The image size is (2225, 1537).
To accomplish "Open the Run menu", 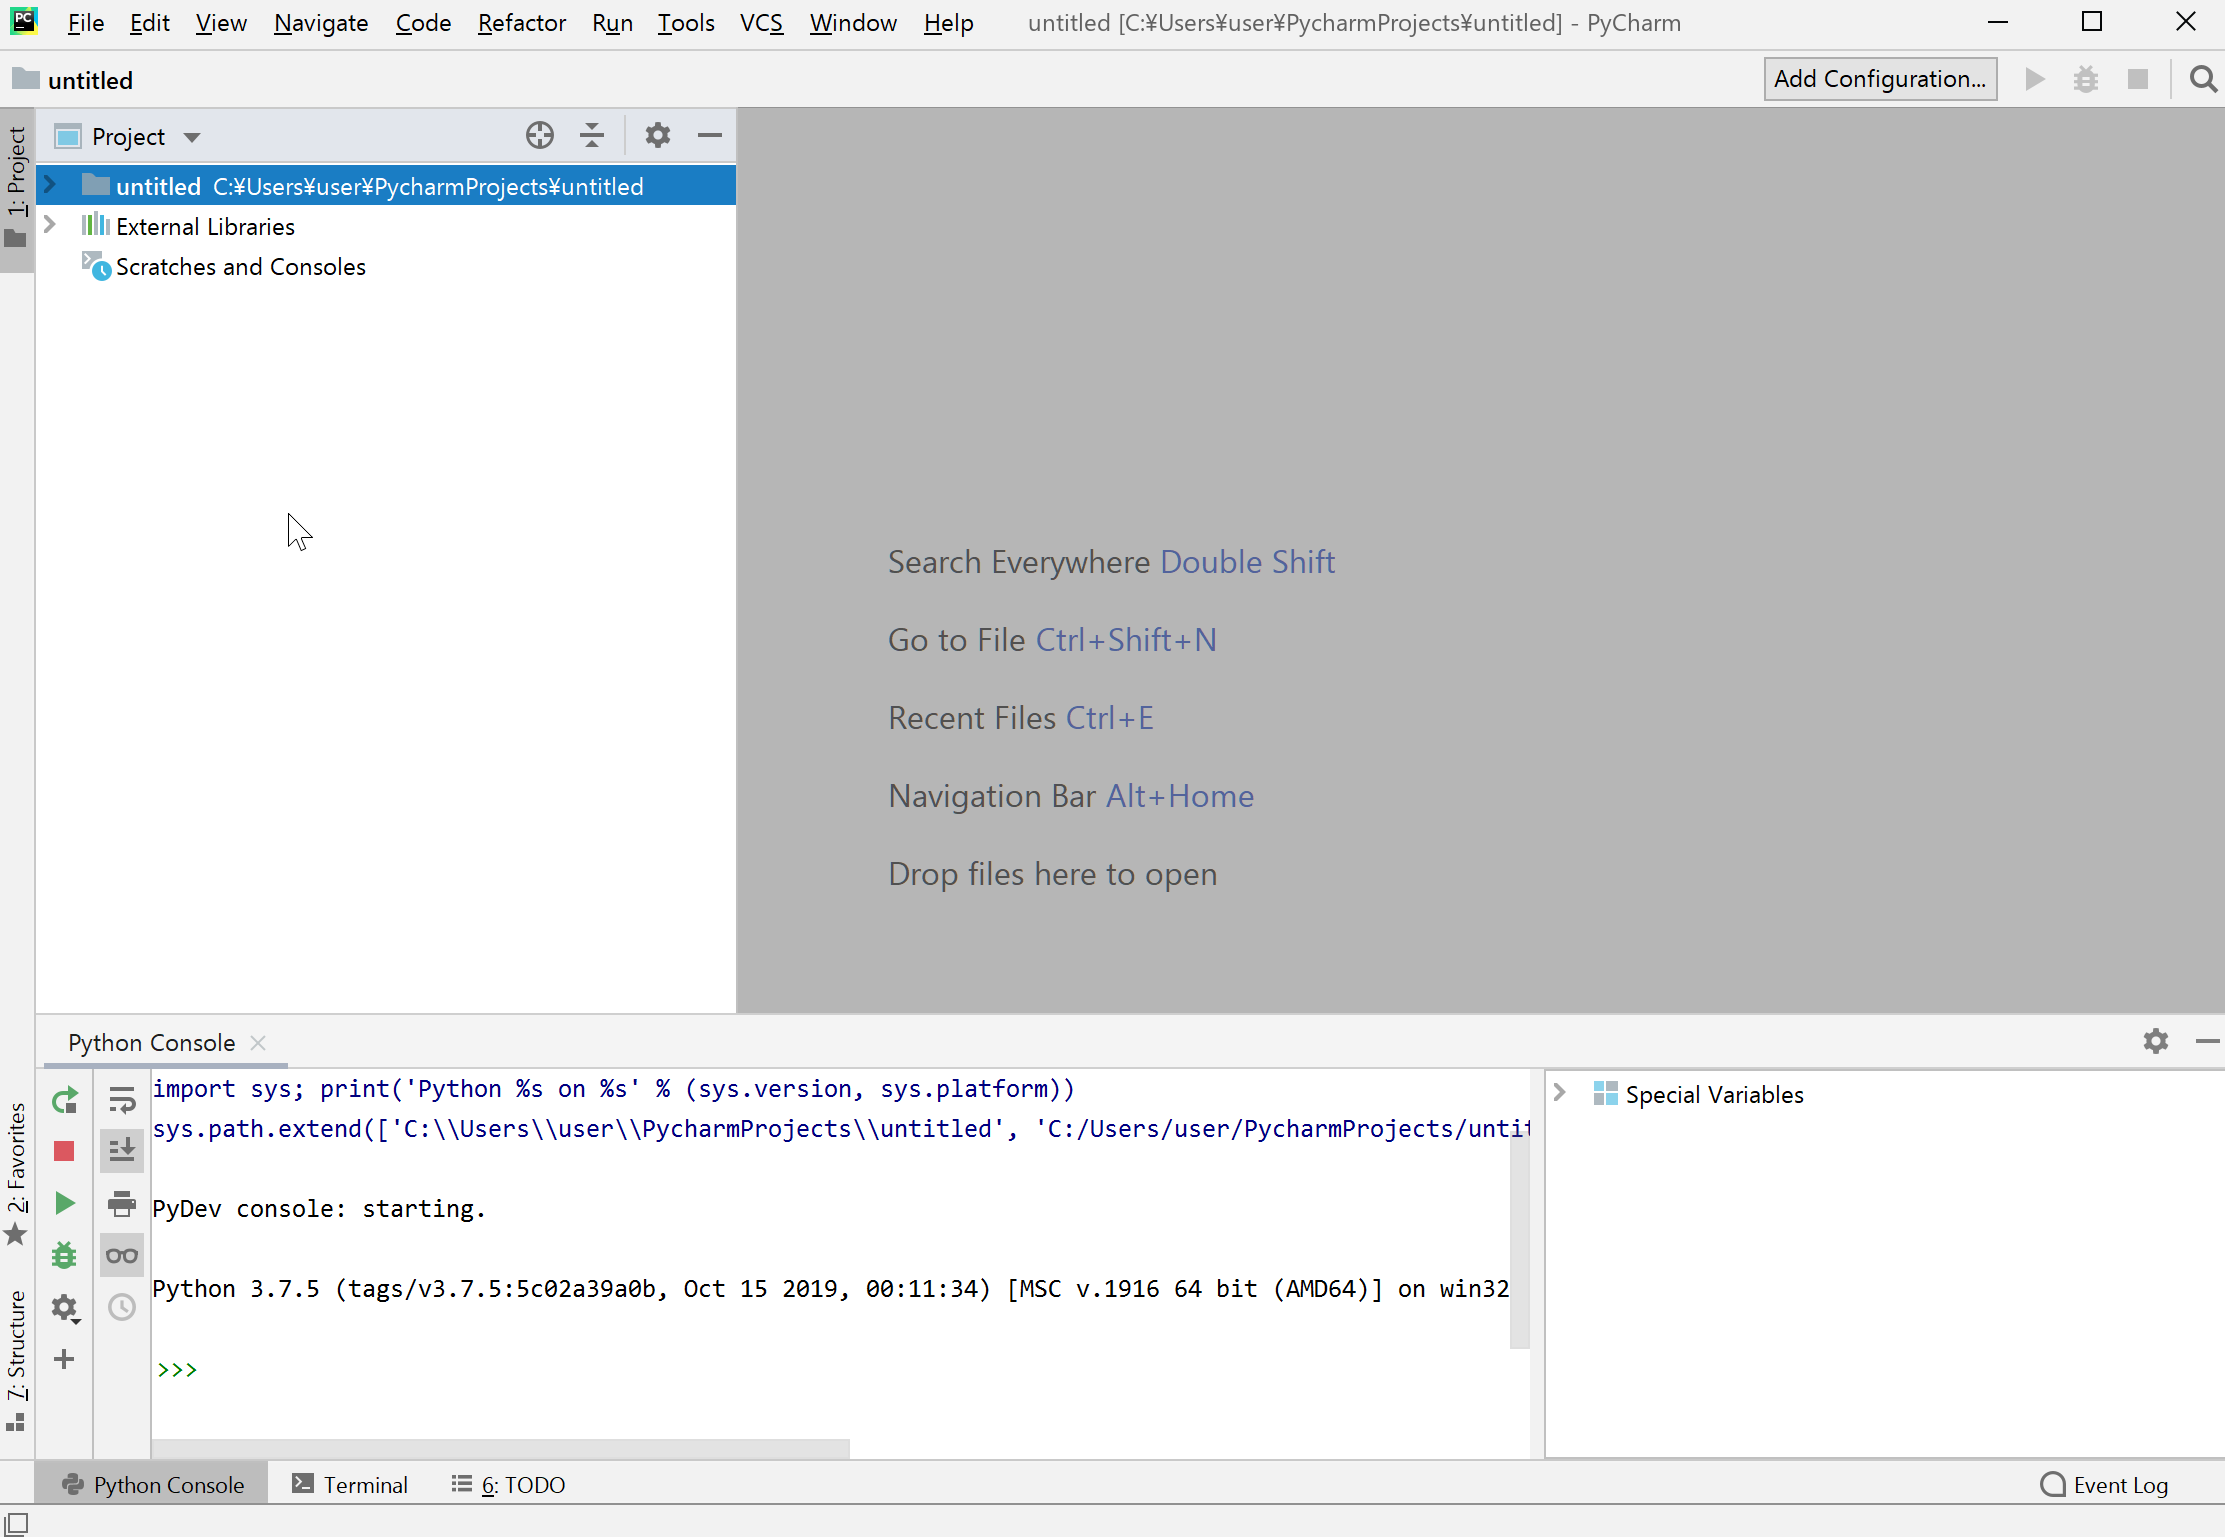I will point(612,22).
